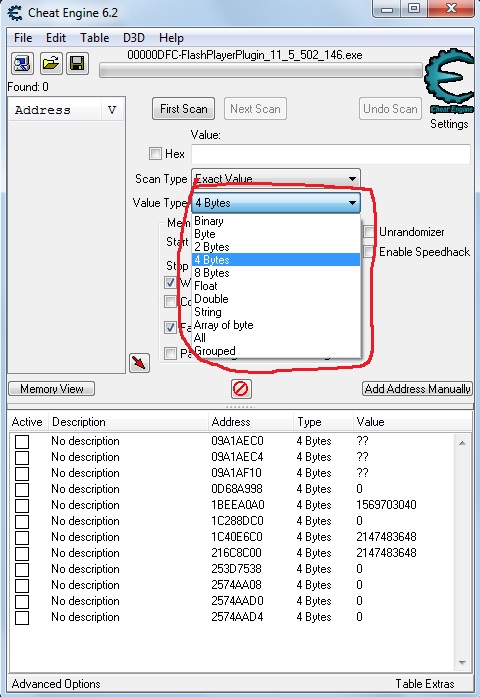Open the Edit menu
Screen dimensions: 480x697
pyautogui.click(x=56, y=38)
